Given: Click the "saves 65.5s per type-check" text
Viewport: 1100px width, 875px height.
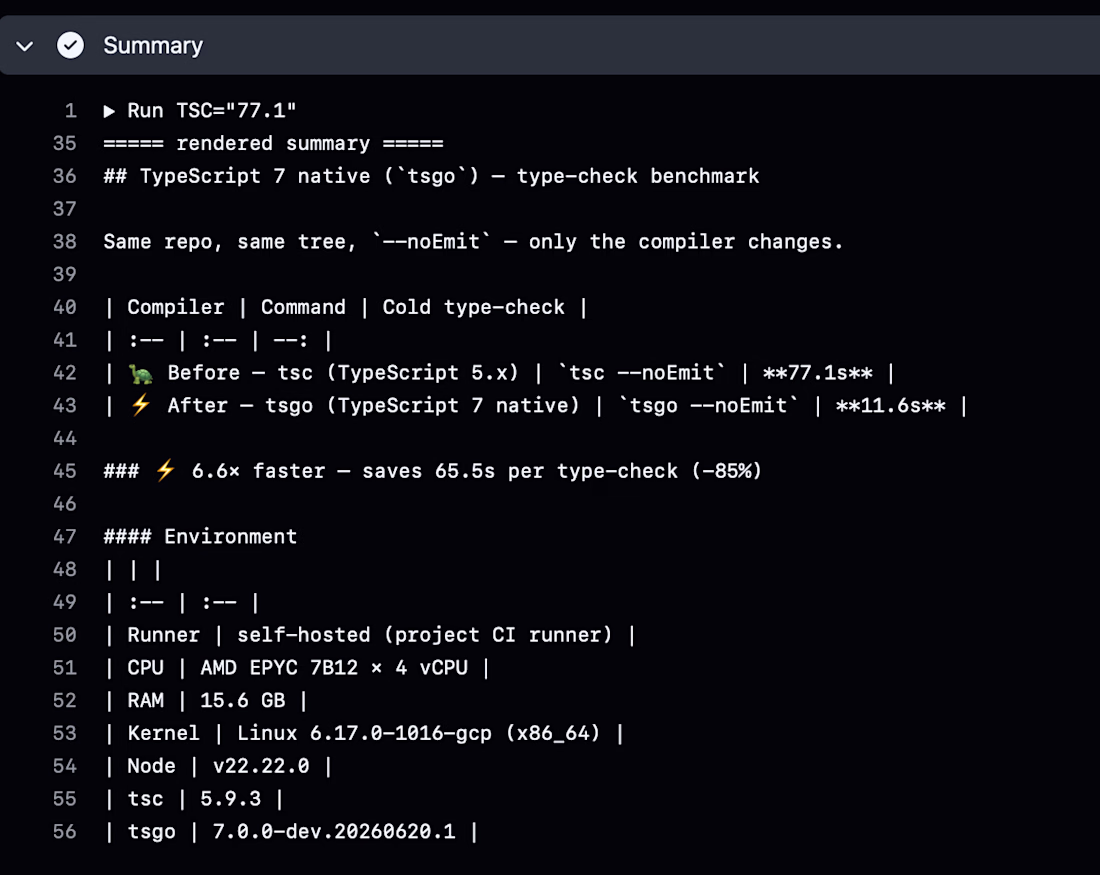Looking at the screenshot, I should (x=520, y=471).
